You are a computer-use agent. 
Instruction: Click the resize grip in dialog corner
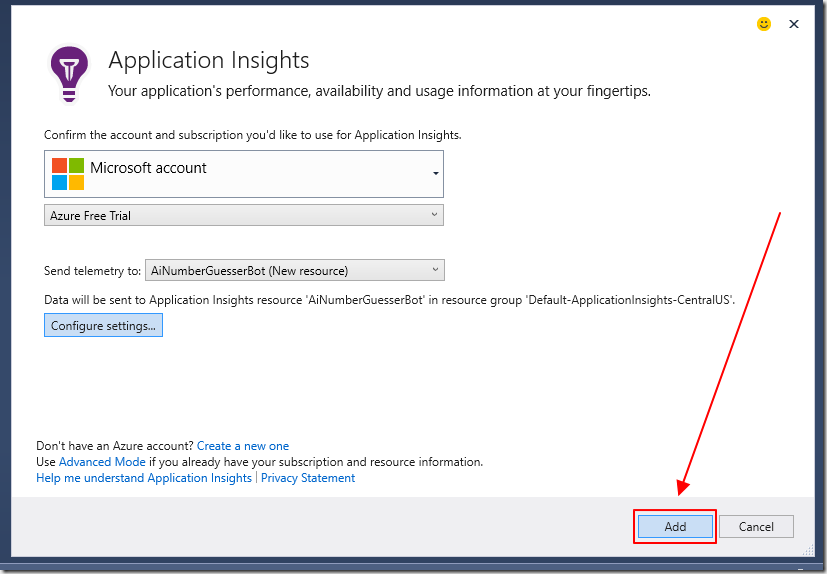point(808,550)
